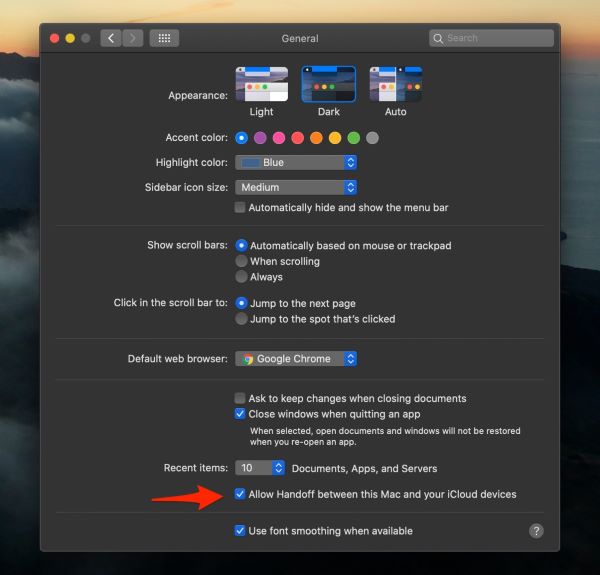Close the General window with red button

[54, 38]
